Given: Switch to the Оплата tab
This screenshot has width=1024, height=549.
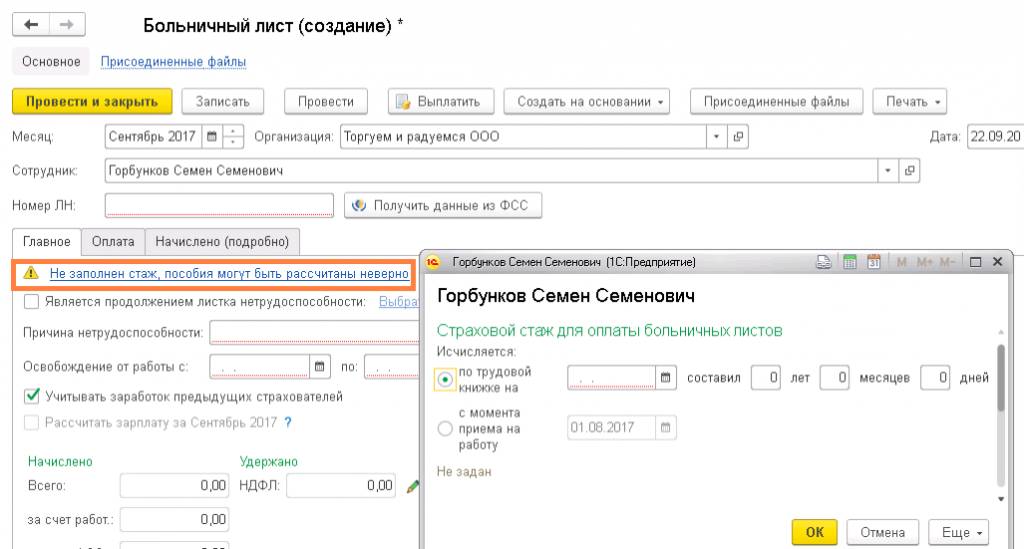Looking at the screenshot, I should click(x=112, y=241).
